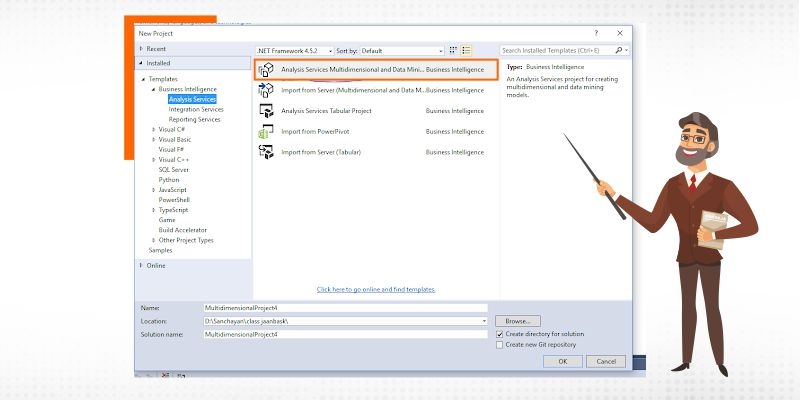Expand the Online section
The width and height of the screenshot is (800, 400).
tap(141, 265)
